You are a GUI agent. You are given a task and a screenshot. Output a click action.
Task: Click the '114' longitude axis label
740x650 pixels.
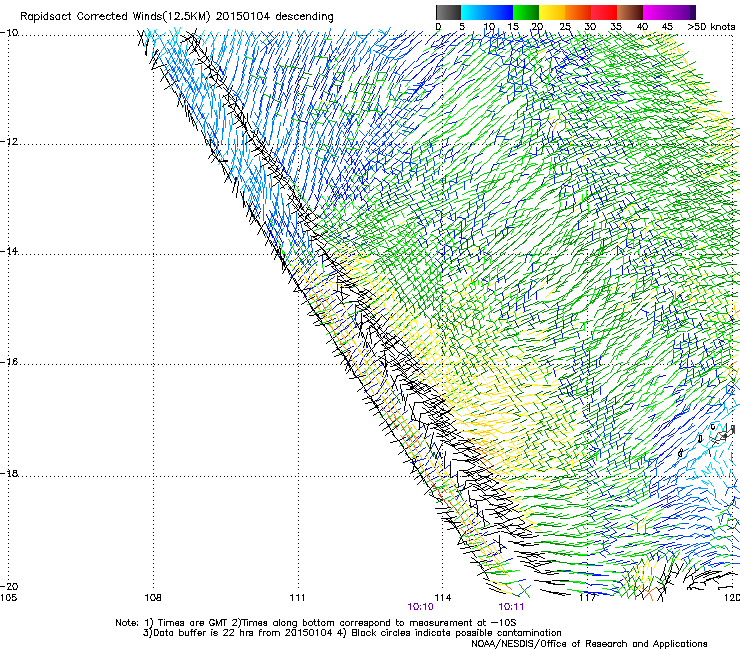tap(443, 598)
